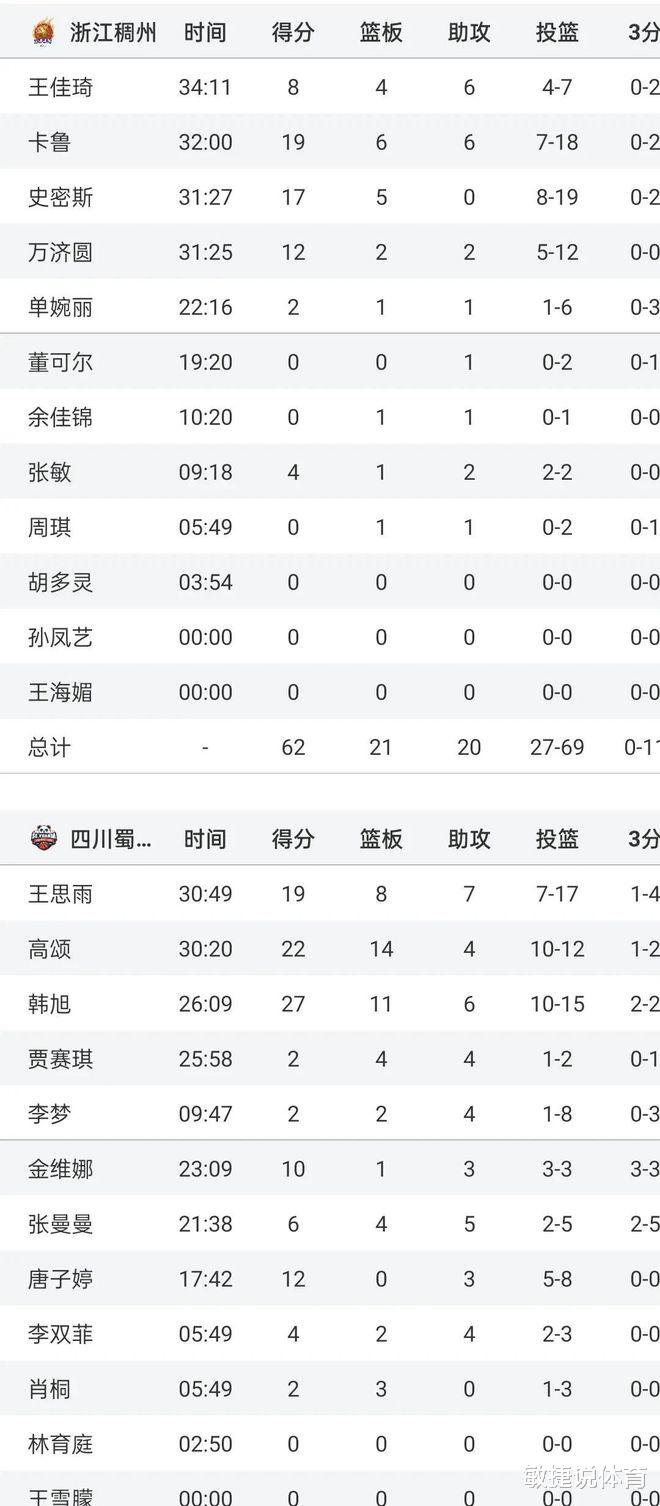This screenshot has width=660, height=1506.
Task: Click the 四川蜀 team logo icon
Action: (x=43, y=839)
